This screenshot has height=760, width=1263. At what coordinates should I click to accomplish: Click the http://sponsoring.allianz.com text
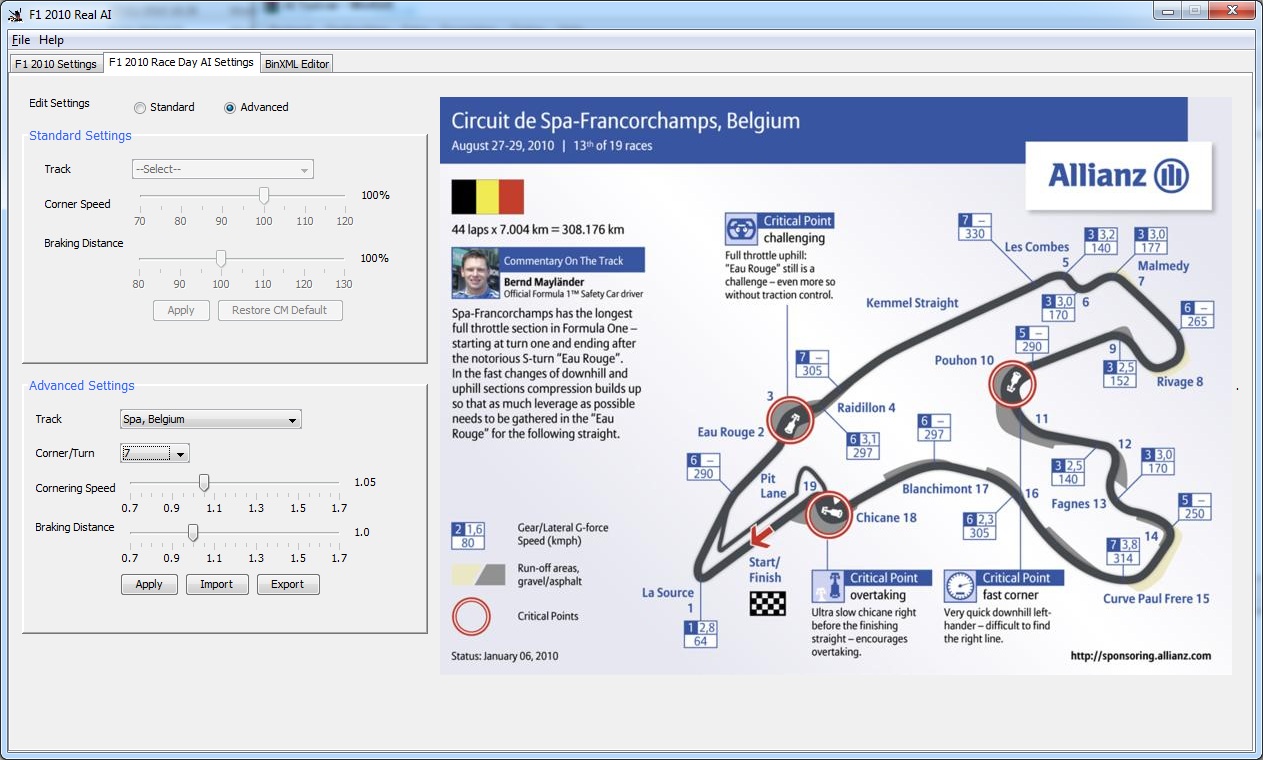(x=1140, y=656)
